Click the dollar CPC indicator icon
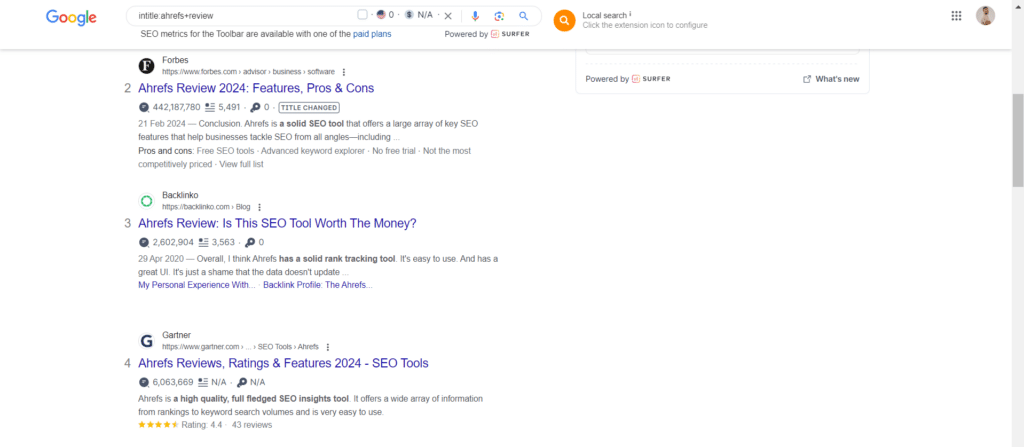 (x=409, y=14)
